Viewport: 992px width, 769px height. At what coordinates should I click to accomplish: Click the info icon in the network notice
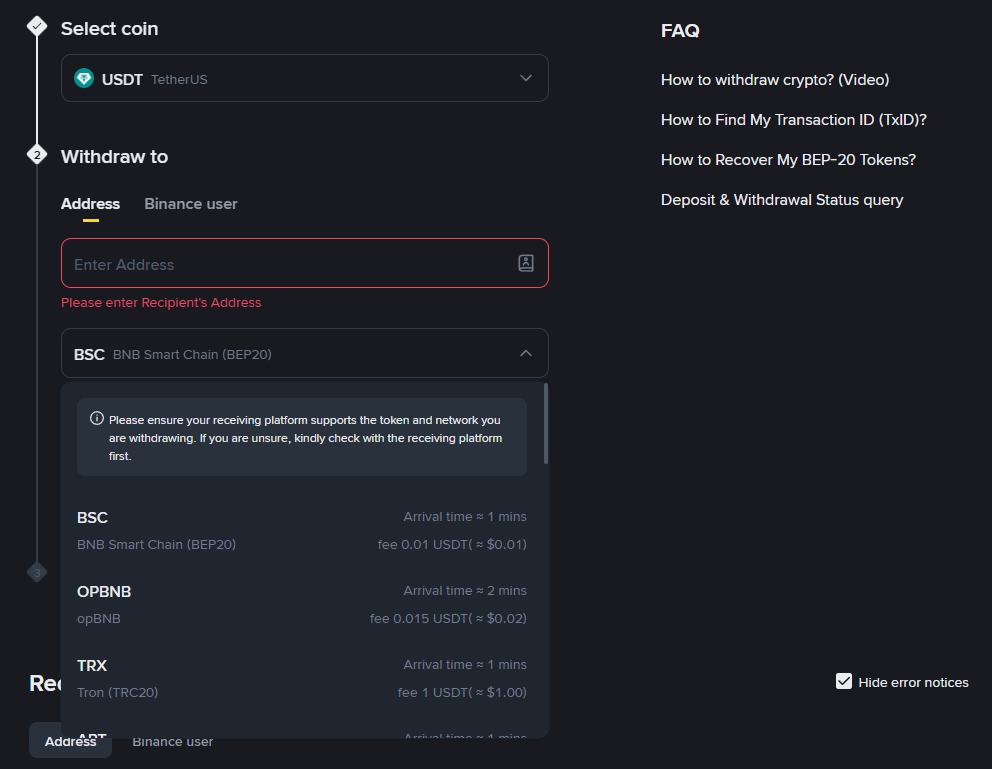[97, 419]
